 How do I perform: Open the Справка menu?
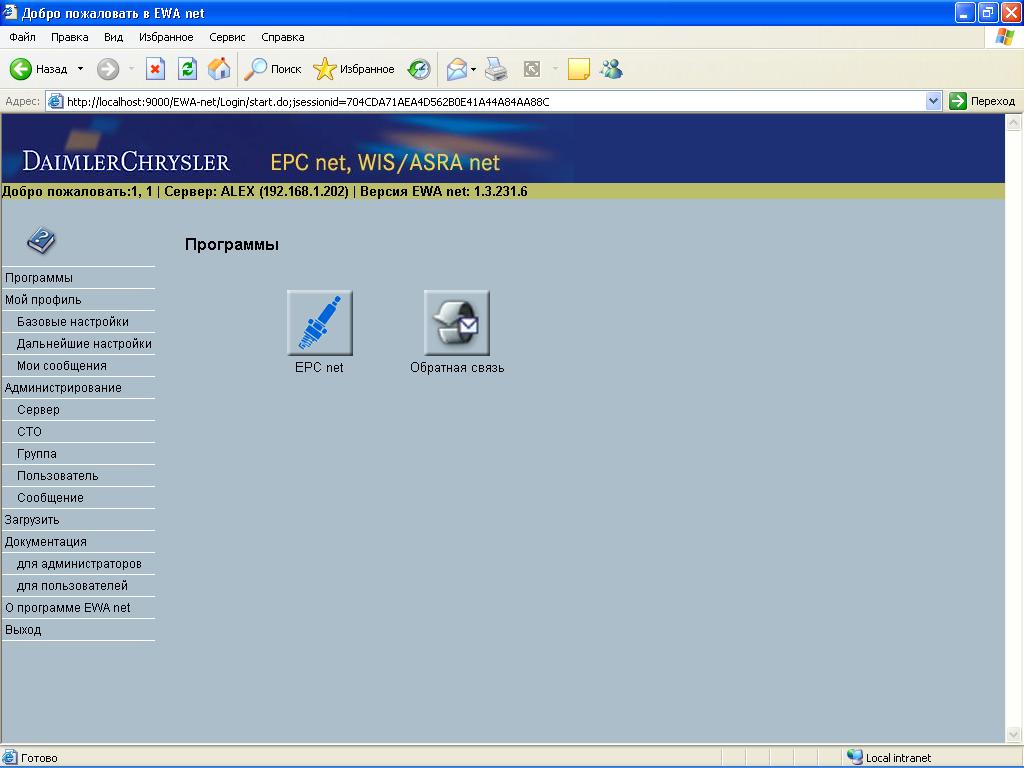283,37
